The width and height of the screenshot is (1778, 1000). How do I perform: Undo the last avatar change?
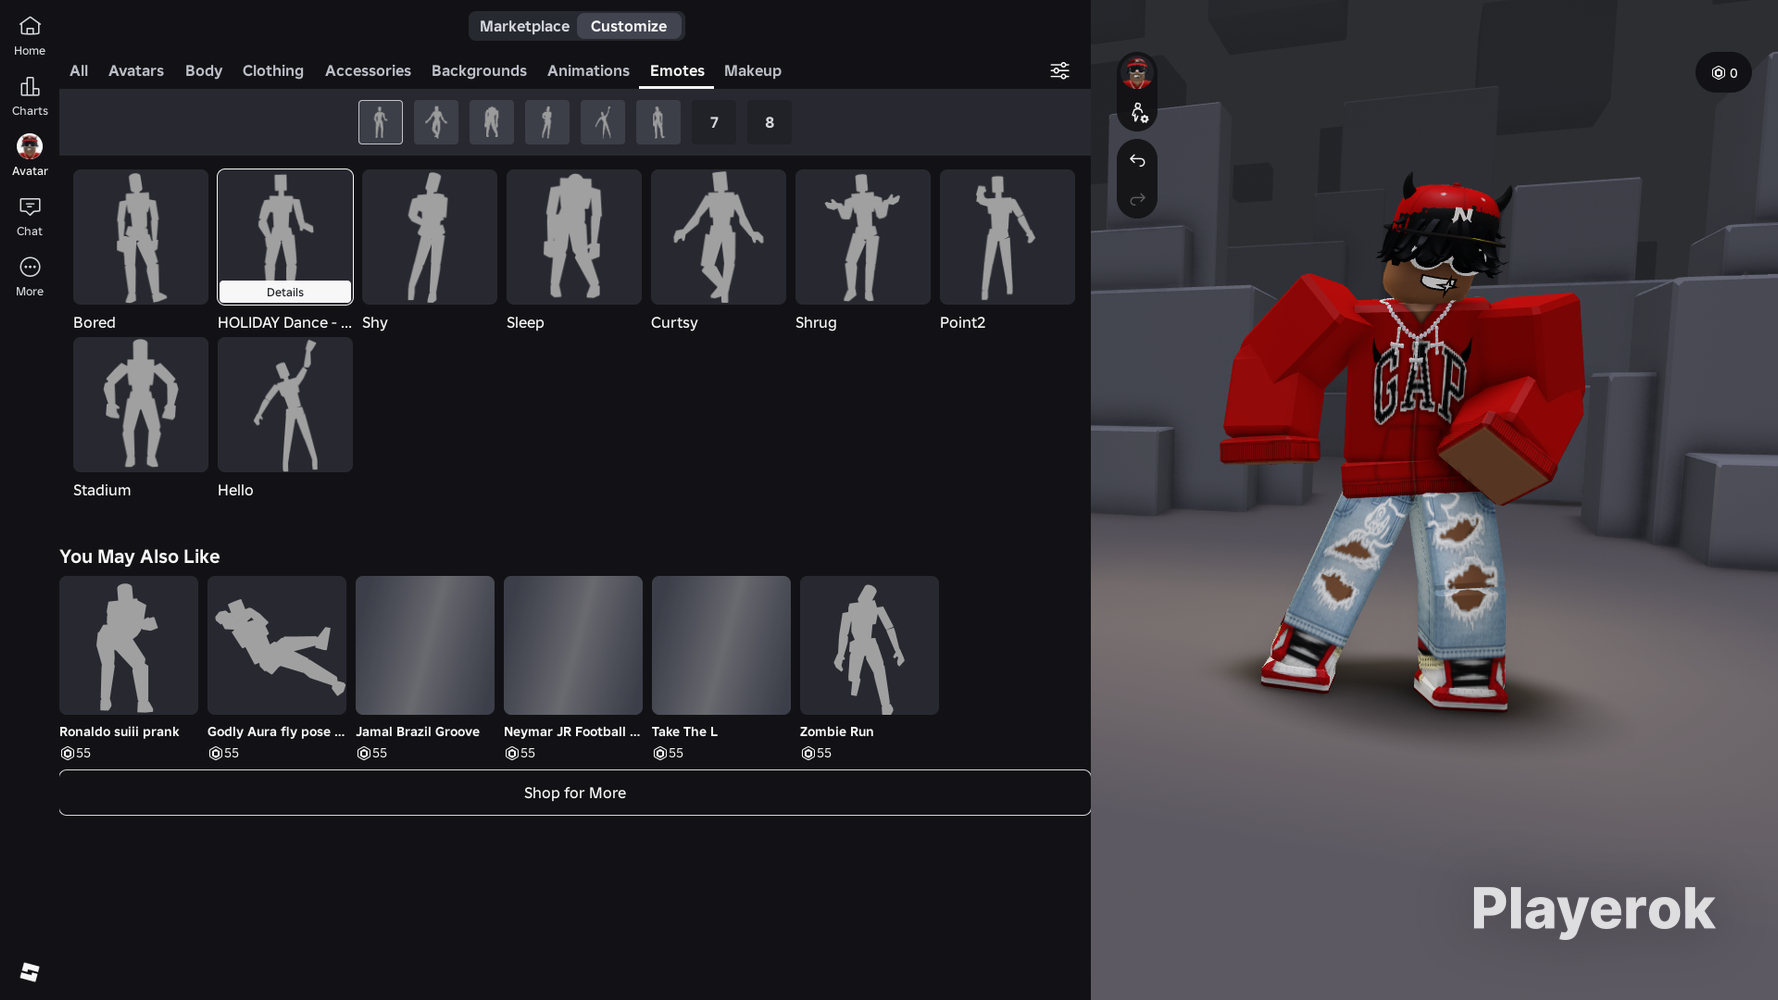[x=1137, y=160]
